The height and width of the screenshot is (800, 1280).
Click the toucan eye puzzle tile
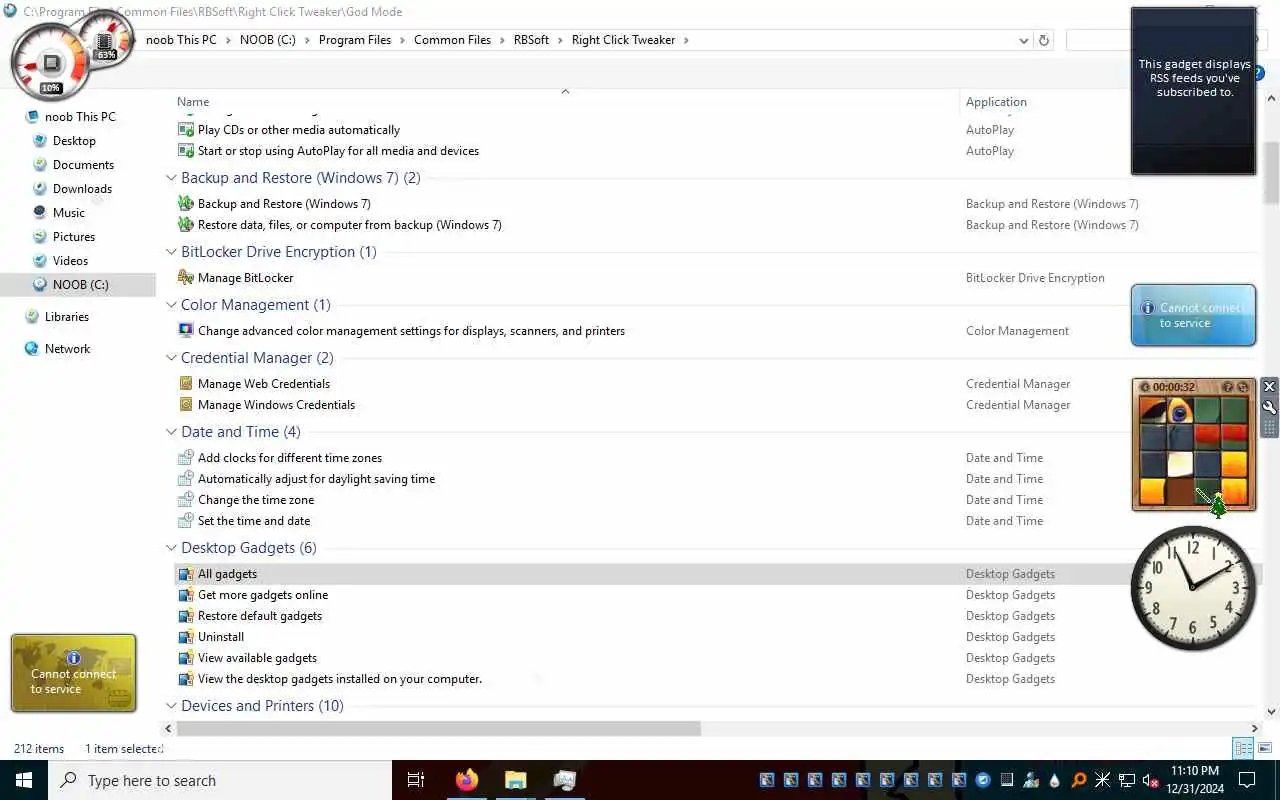(x=1180, y=411)
